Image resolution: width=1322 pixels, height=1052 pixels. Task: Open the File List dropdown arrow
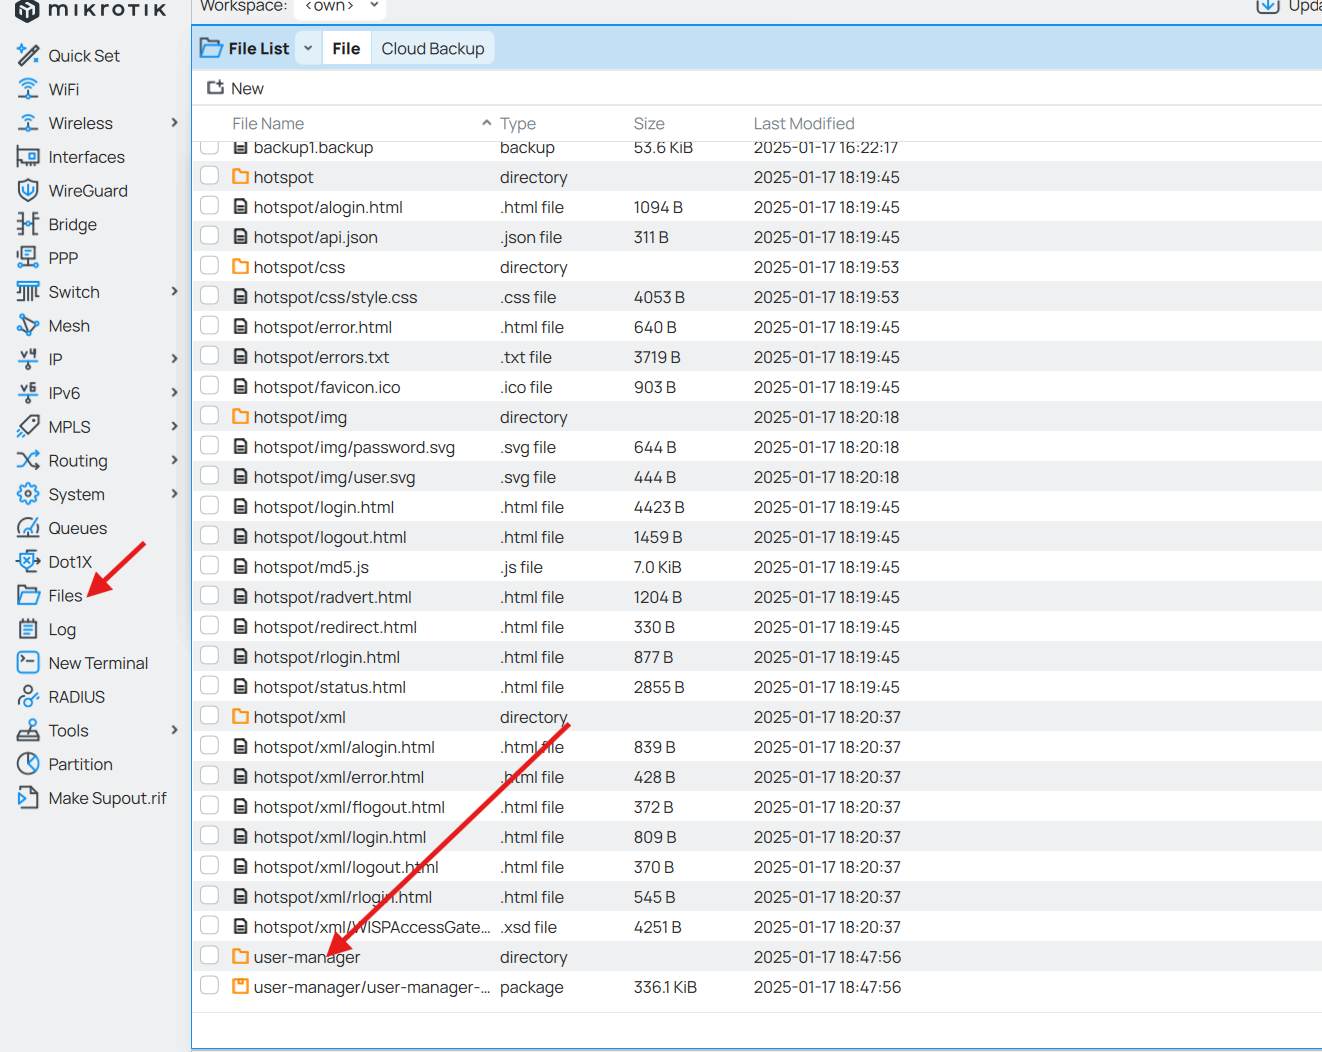click(x=308, y=48)
